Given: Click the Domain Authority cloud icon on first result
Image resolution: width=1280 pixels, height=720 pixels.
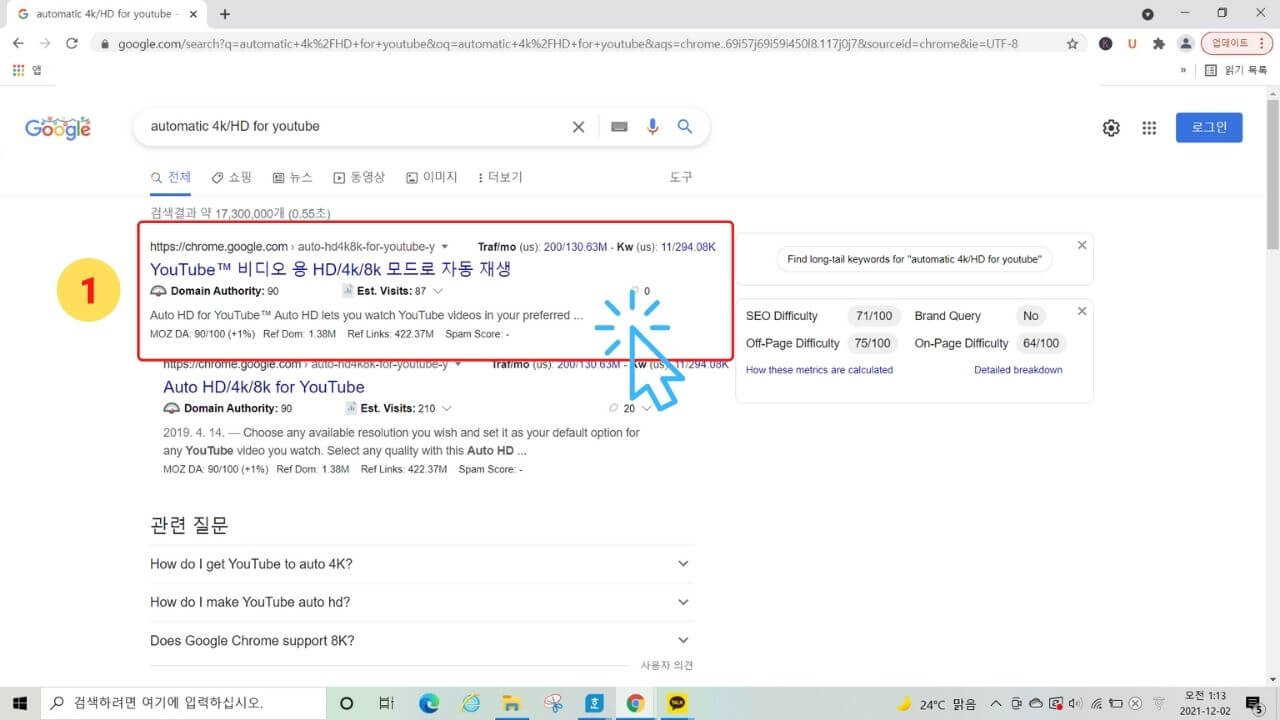Looking at the screenshot, I should click(157, 290).
